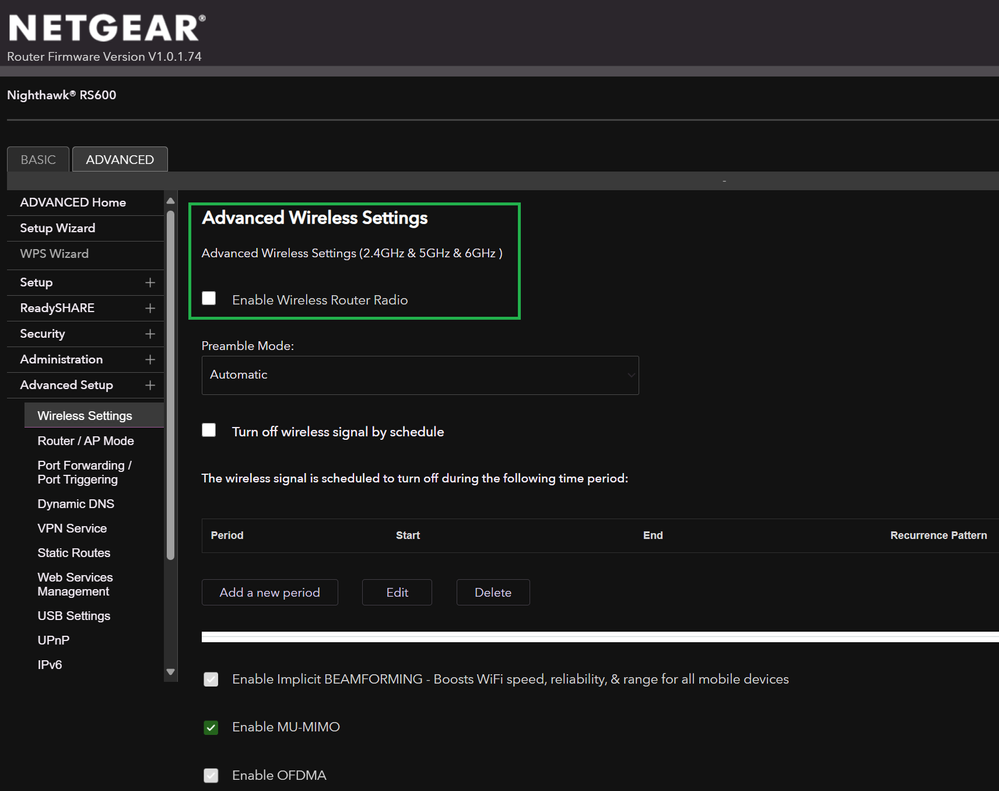The width and height of the screenshot is (999, 791).
Task: Expand ReadySHARE with its plus icon
Action: pyautogui.click(x=150, y=308)
